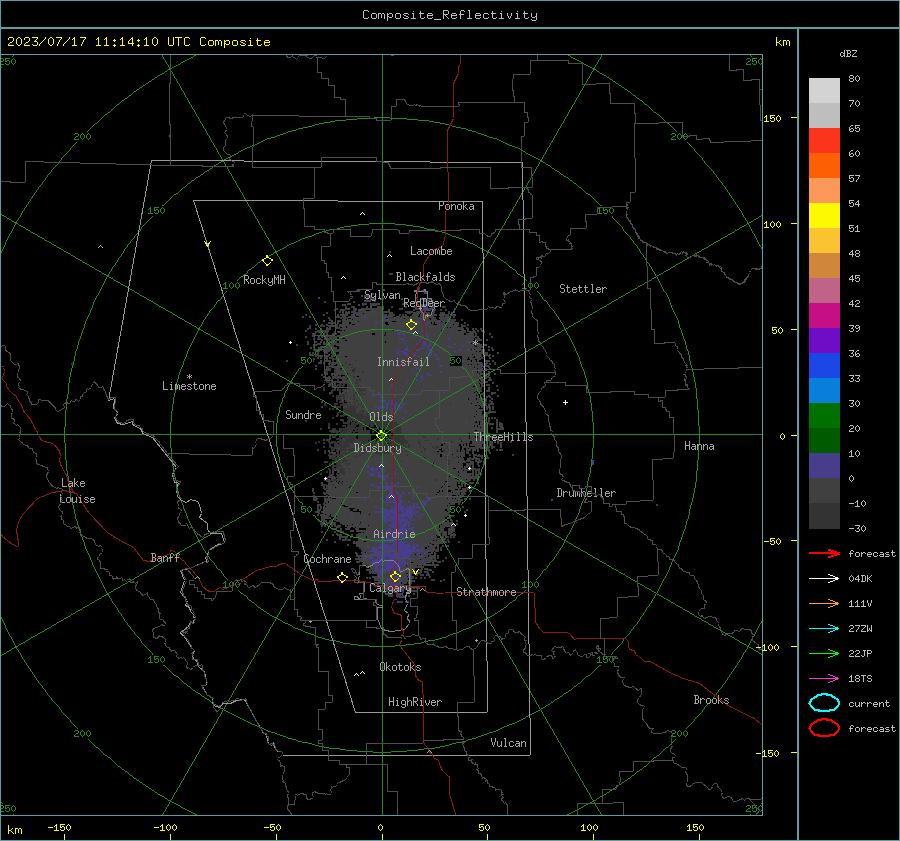Click the Sundre town label
Viewport: 900px width, 841px height.
coord(303,414)
